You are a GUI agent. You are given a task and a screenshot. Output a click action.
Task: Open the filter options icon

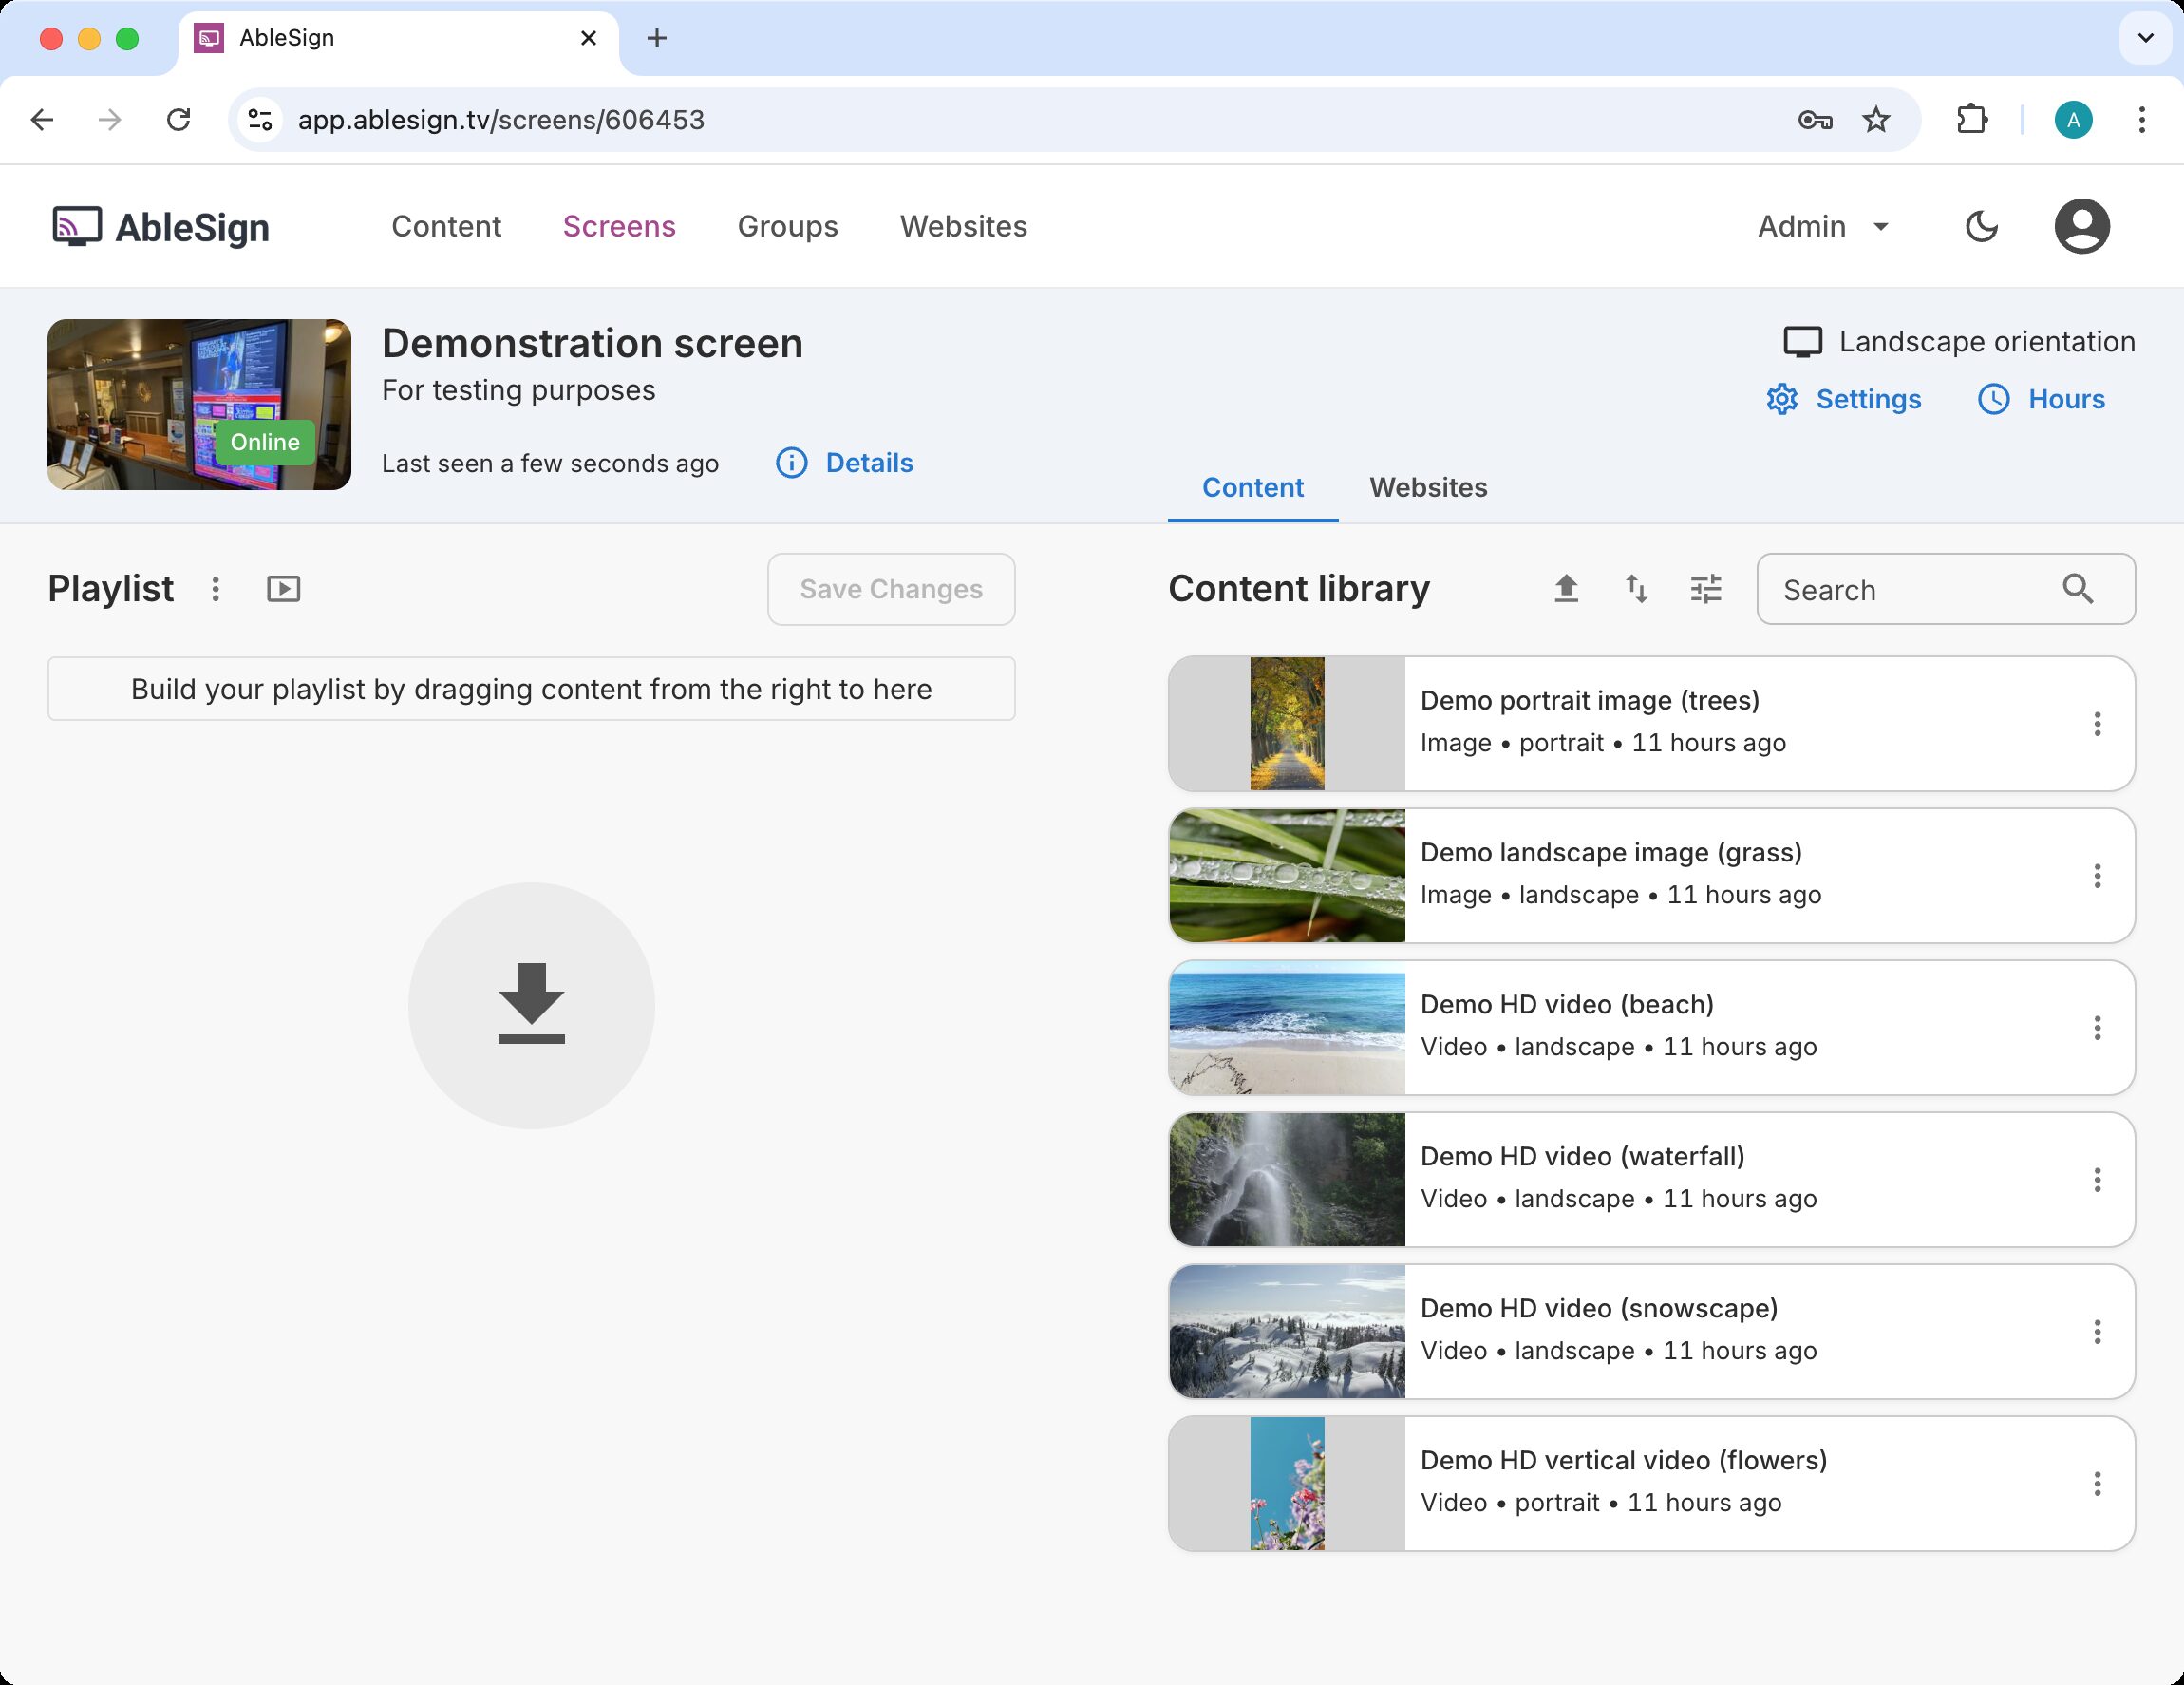(x=1706, y=589)
